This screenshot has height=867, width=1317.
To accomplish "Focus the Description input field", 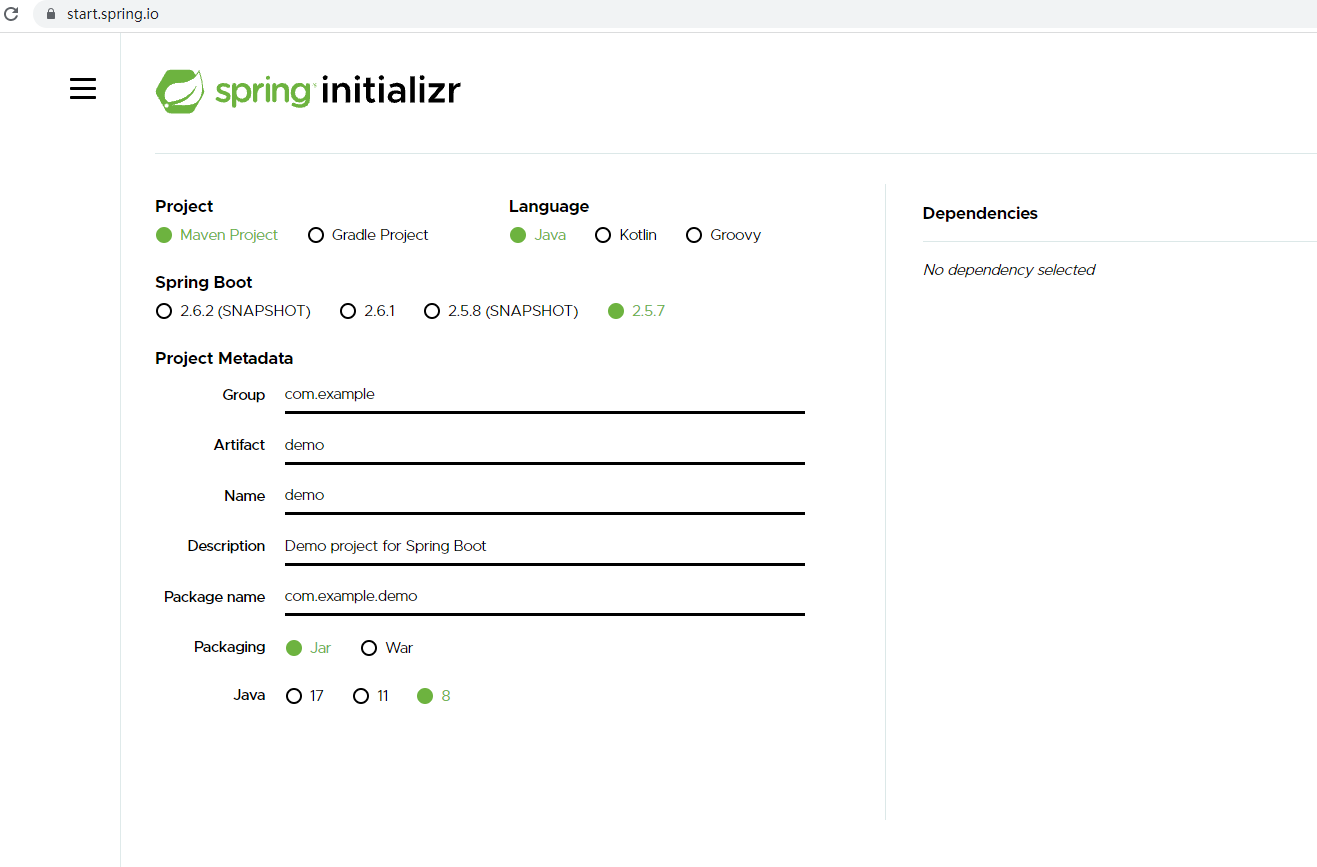I will coord(545,547).
